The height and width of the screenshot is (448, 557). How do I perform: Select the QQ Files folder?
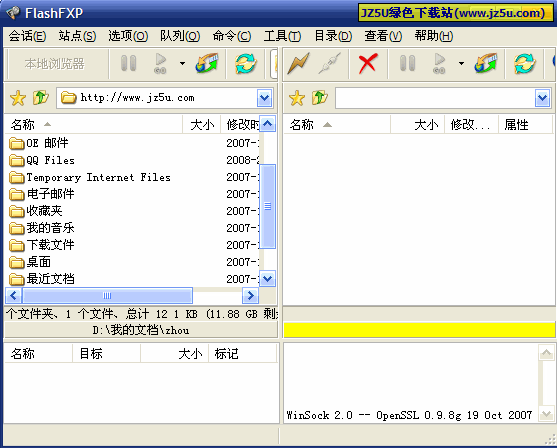(x=42, y=160)
